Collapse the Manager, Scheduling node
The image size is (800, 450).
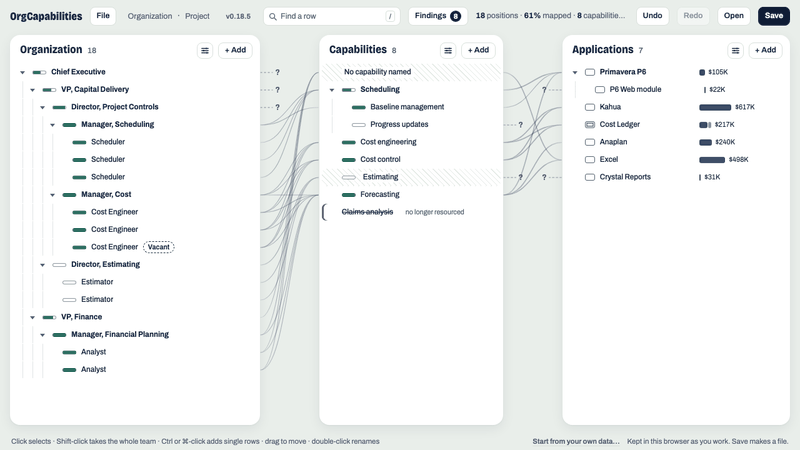pos(53,125)
